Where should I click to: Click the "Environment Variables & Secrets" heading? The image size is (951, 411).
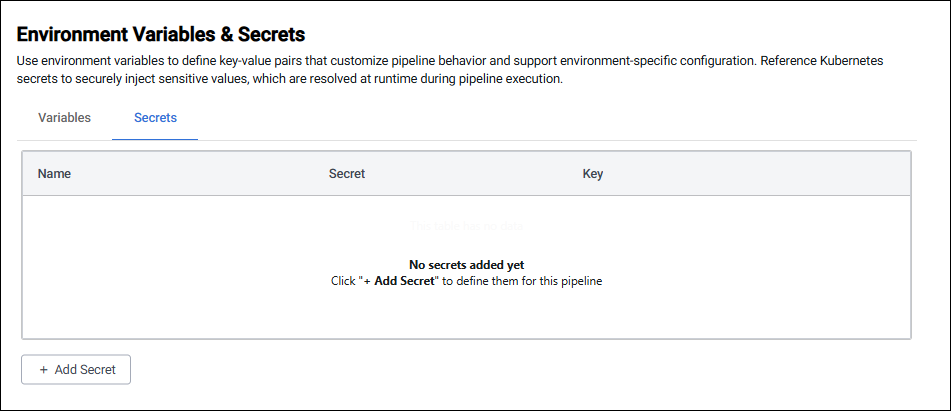[x=161, y=35]
